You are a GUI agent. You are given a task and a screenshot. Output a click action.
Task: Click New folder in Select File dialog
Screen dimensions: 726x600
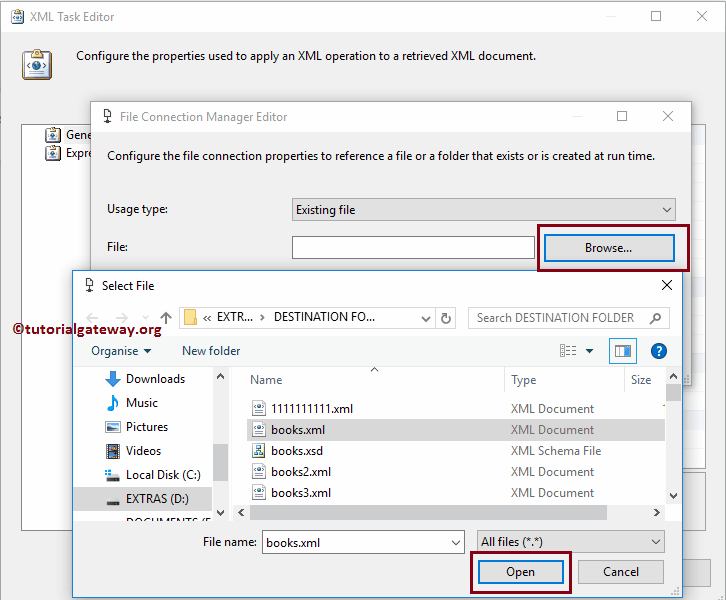tap(211, 351)
